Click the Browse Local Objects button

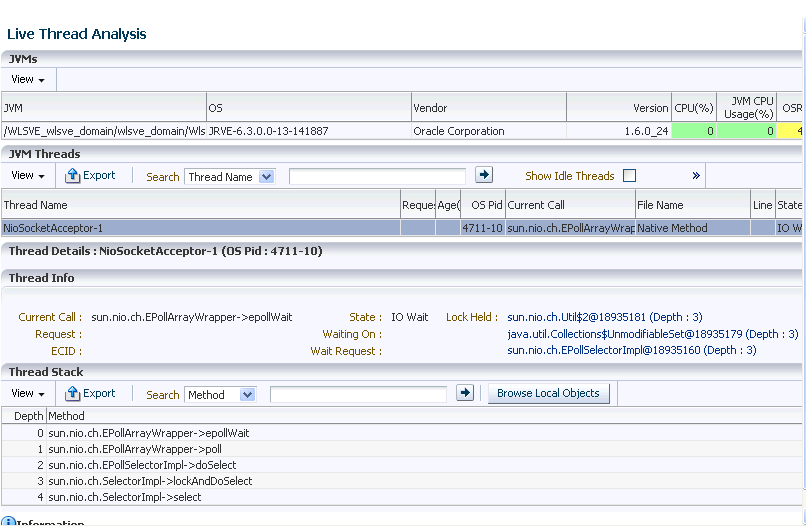coord(548,393)
